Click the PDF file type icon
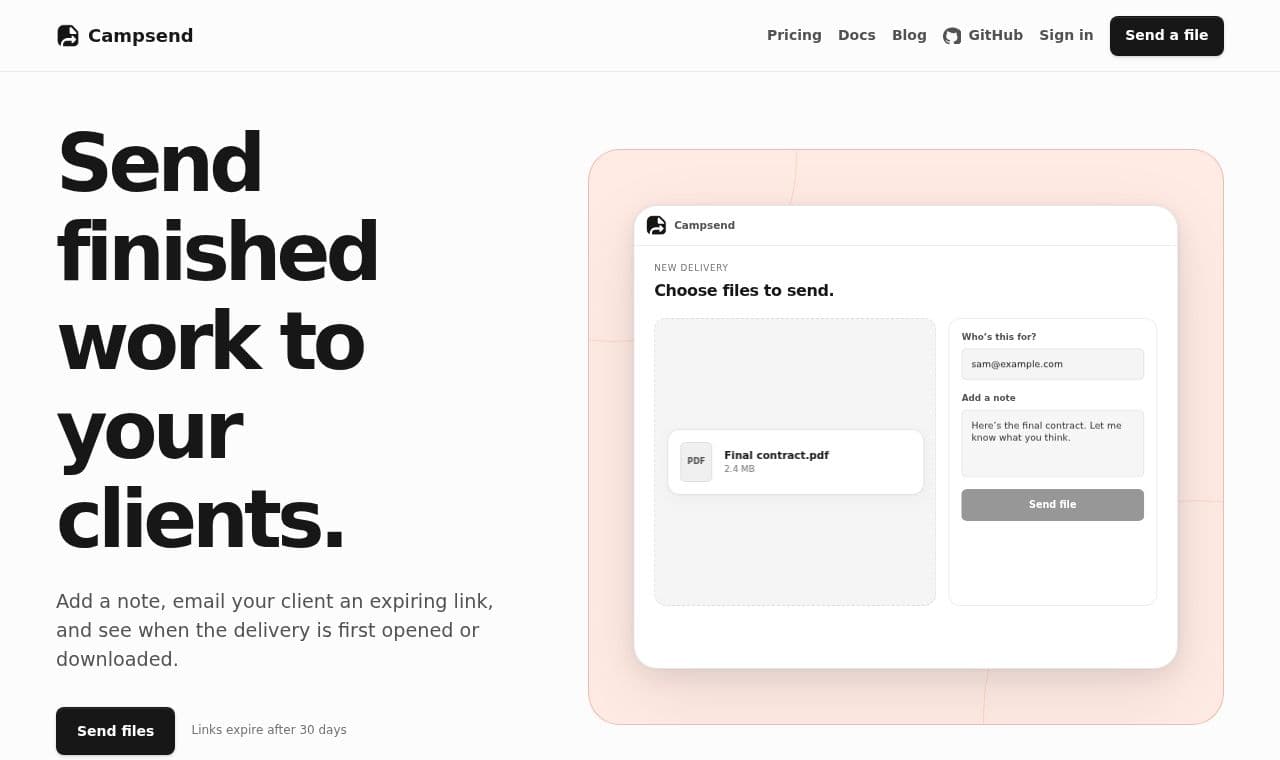 pyautogui.click(x=696, y=462)
